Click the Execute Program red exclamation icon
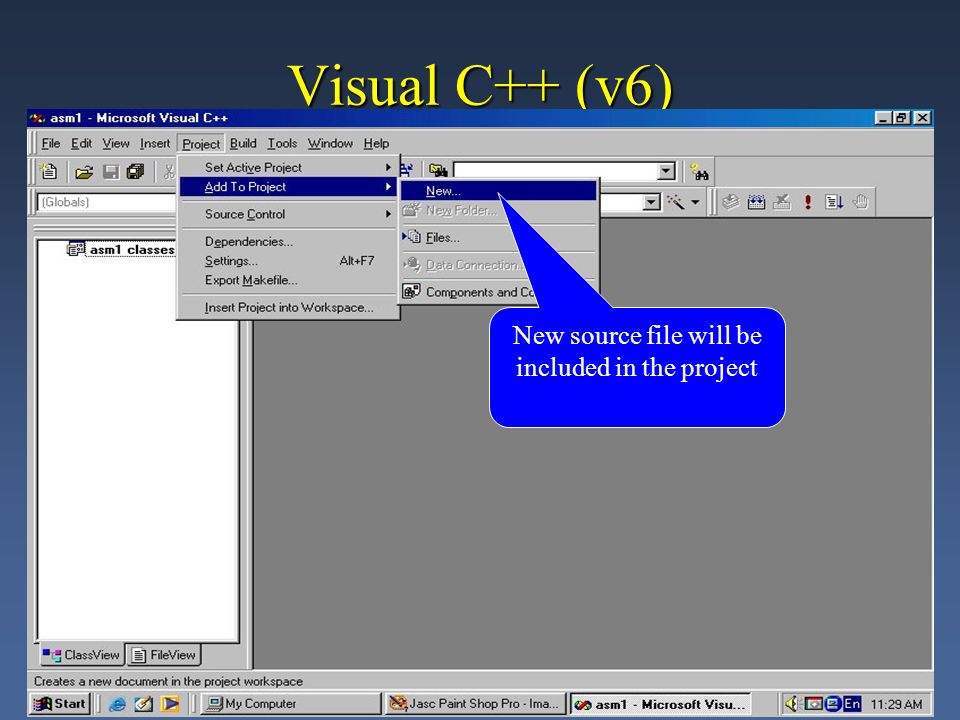 coord(808,201)
